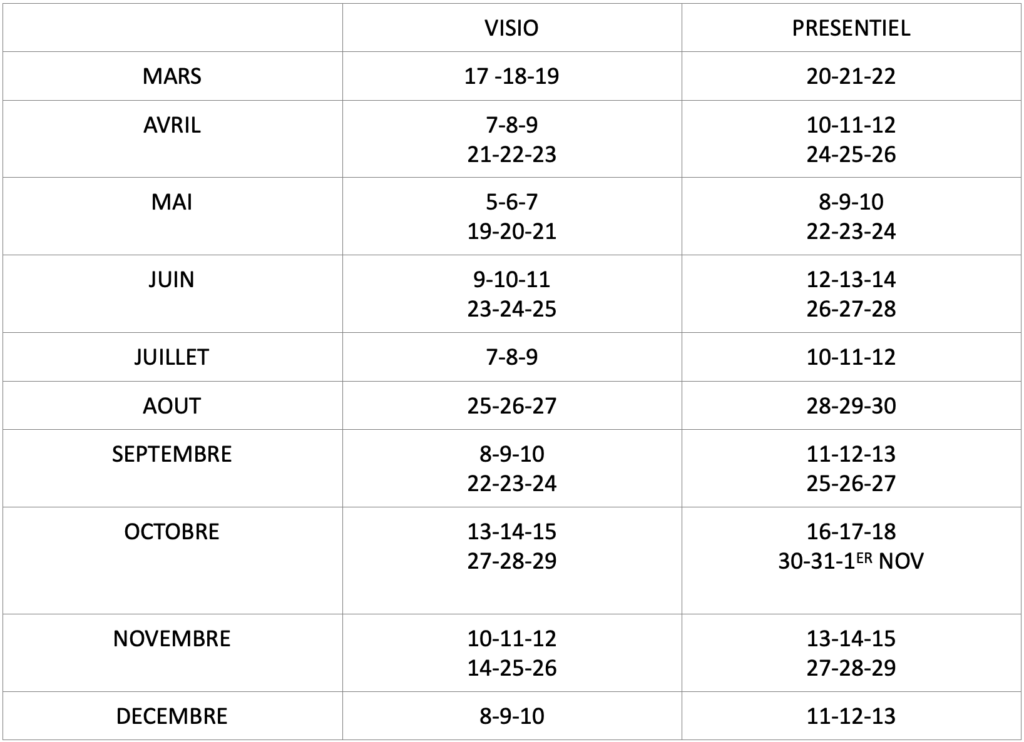Click the 9-10-11 visio dates in JUIN
This screenshot has width=1024, height=742.
511,280
